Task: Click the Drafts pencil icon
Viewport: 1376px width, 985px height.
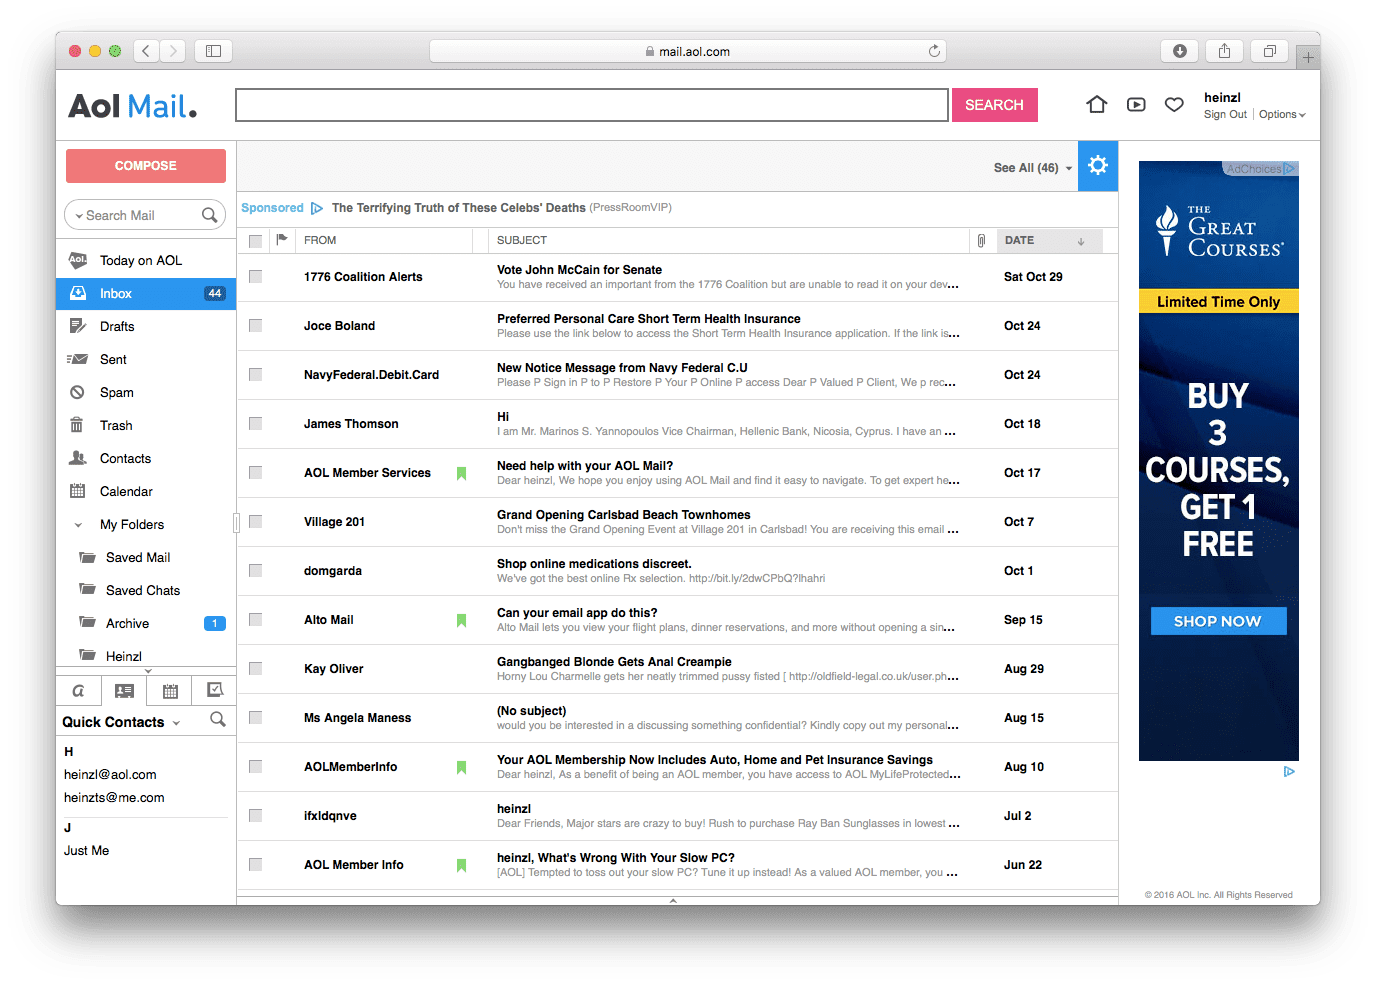Action: [x=78, y=326]
